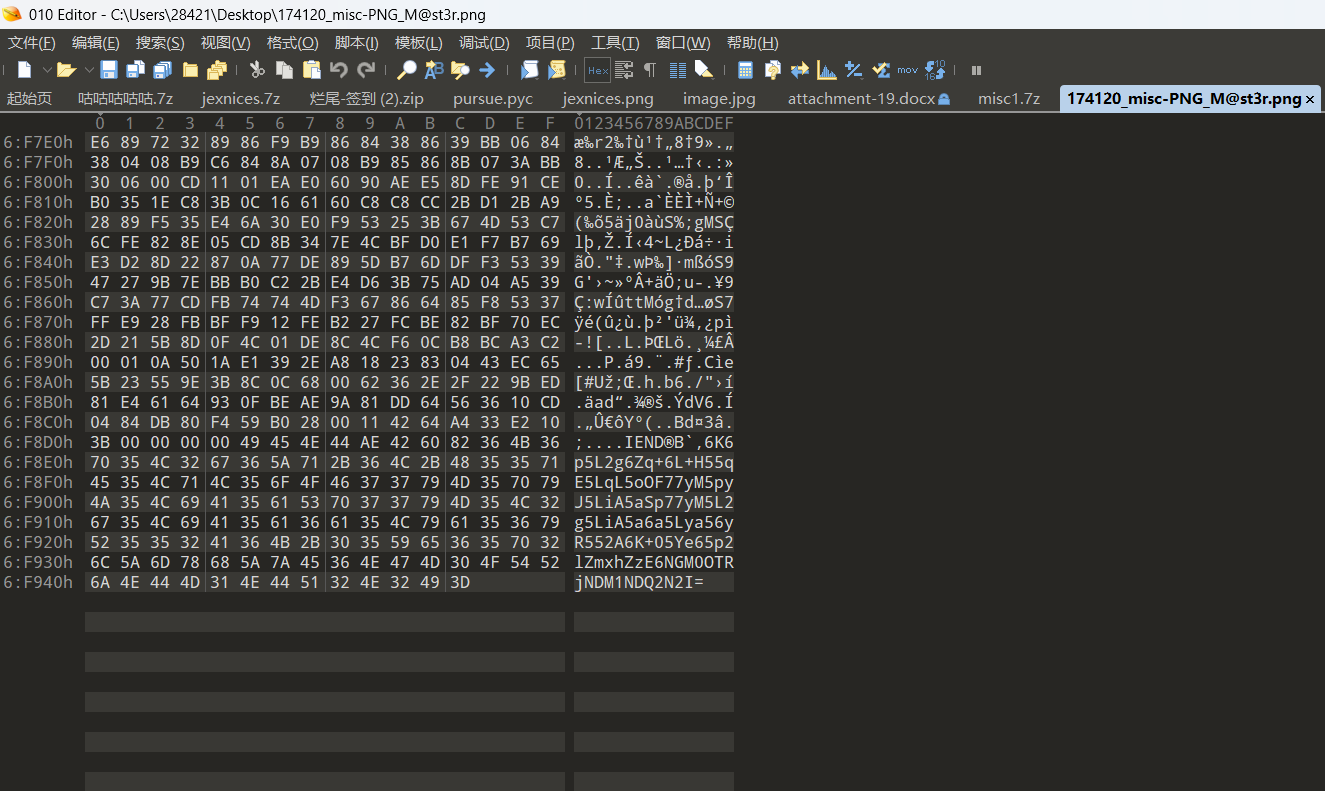Click the Save As icon
The height and width of the screenshot is (791, 1325).
coord(135,70)
